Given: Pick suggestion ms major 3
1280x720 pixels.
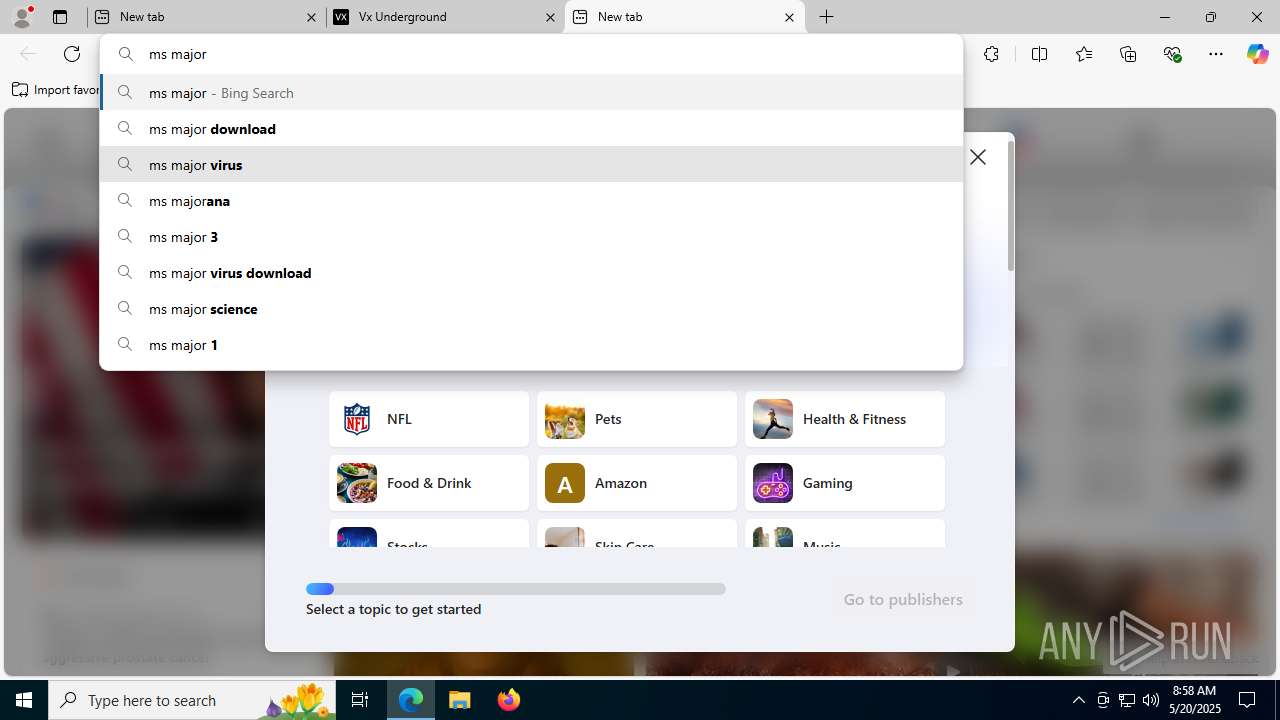Looking at the screenshot, I should (531, 237).
